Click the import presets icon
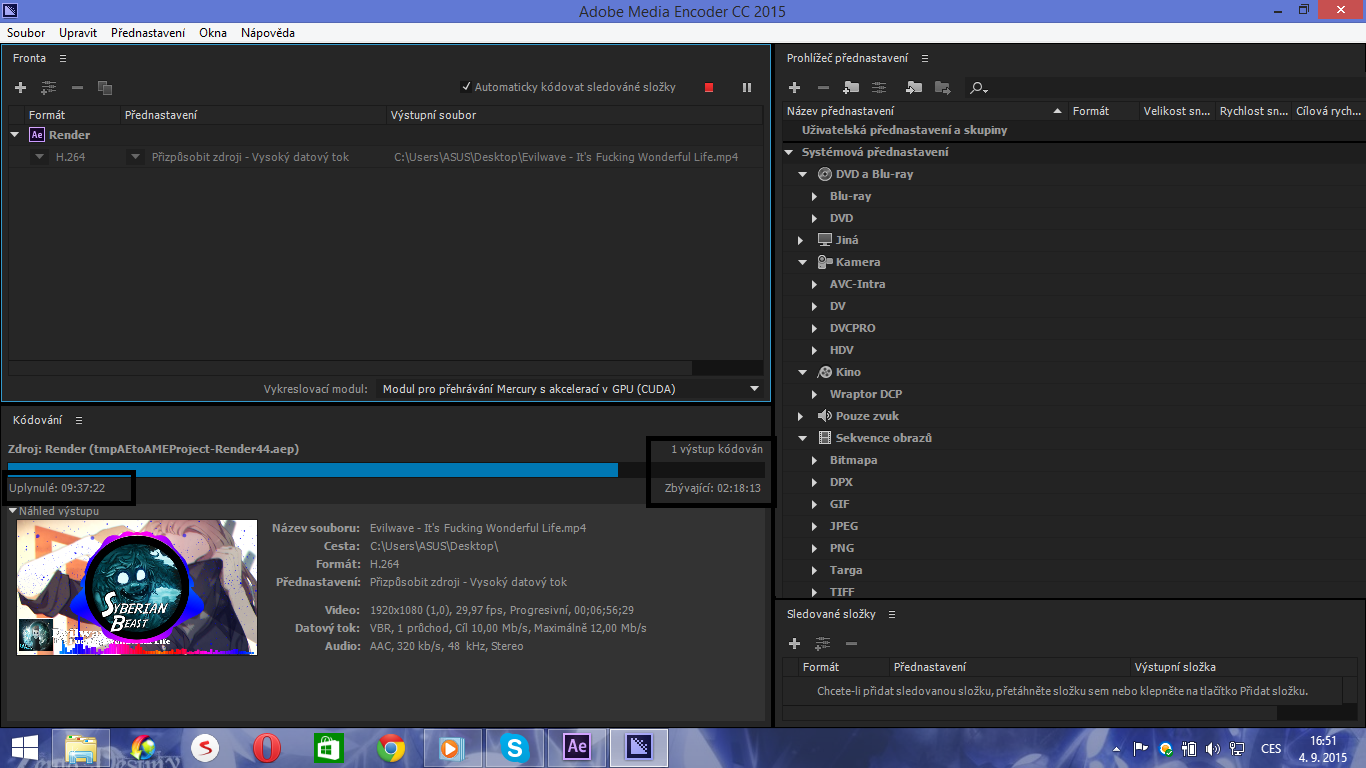This screenshot has width=1366, height=768. click(914, 88)
